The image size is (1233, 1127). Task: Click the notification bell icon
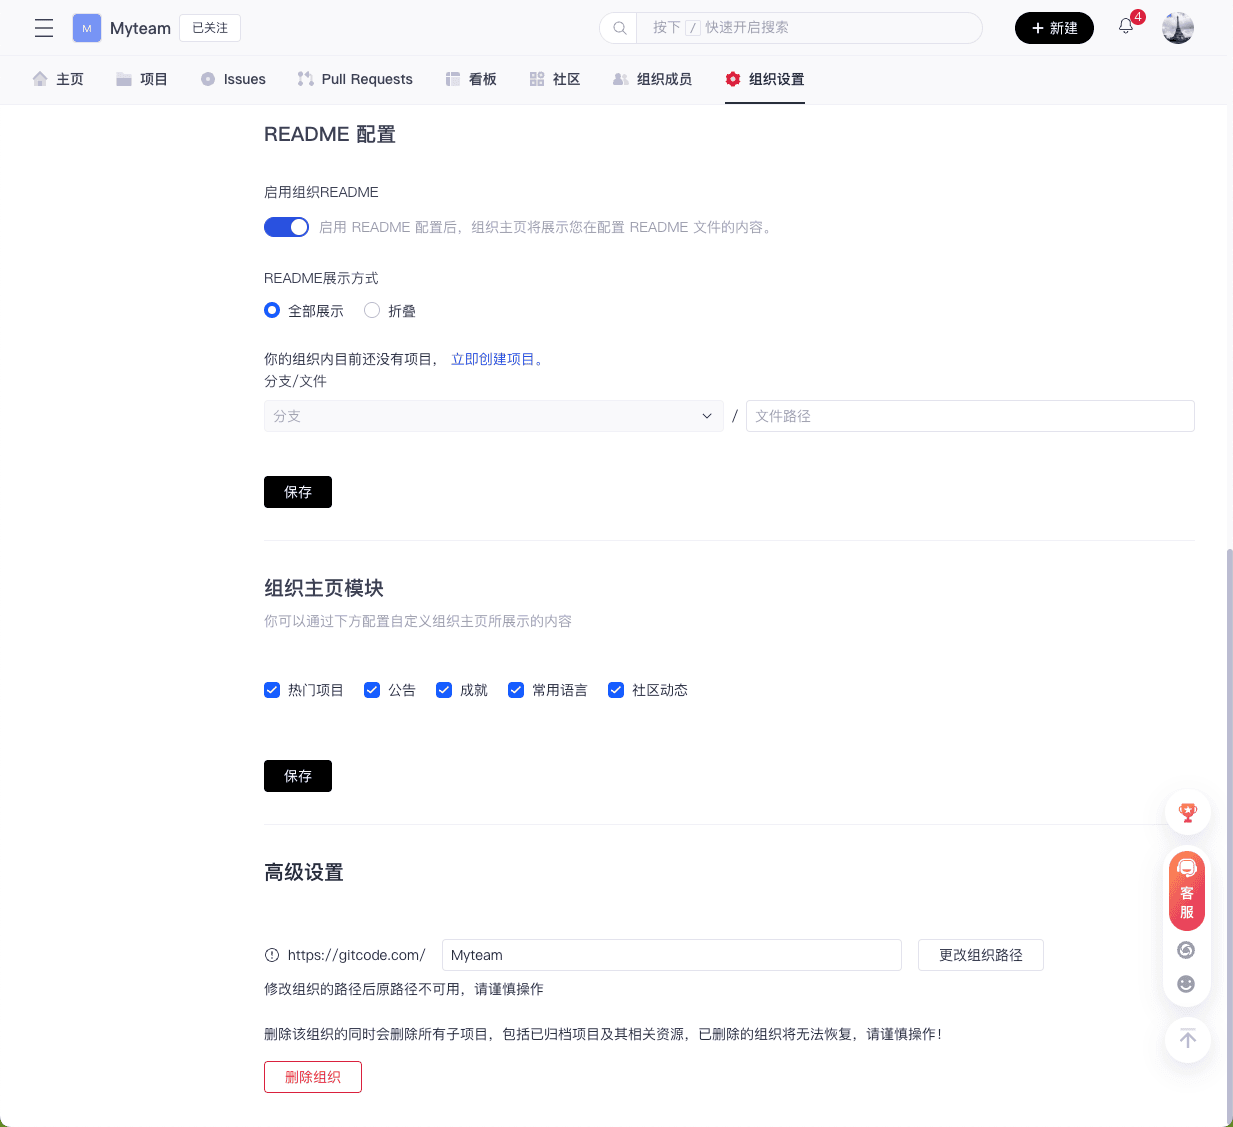(x=1126, y=27)
